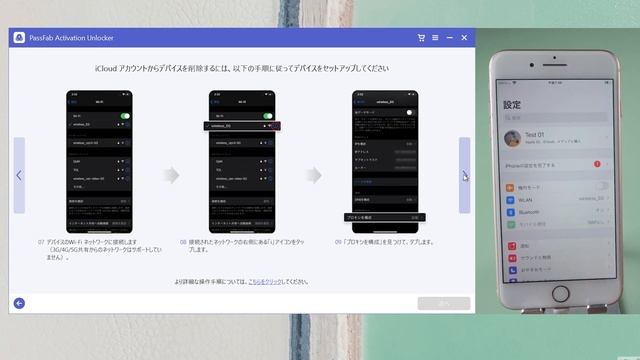Tap the red alert badge on the iPhone setup row
Viewport: 640px width, 360px height.
[597, 164]
